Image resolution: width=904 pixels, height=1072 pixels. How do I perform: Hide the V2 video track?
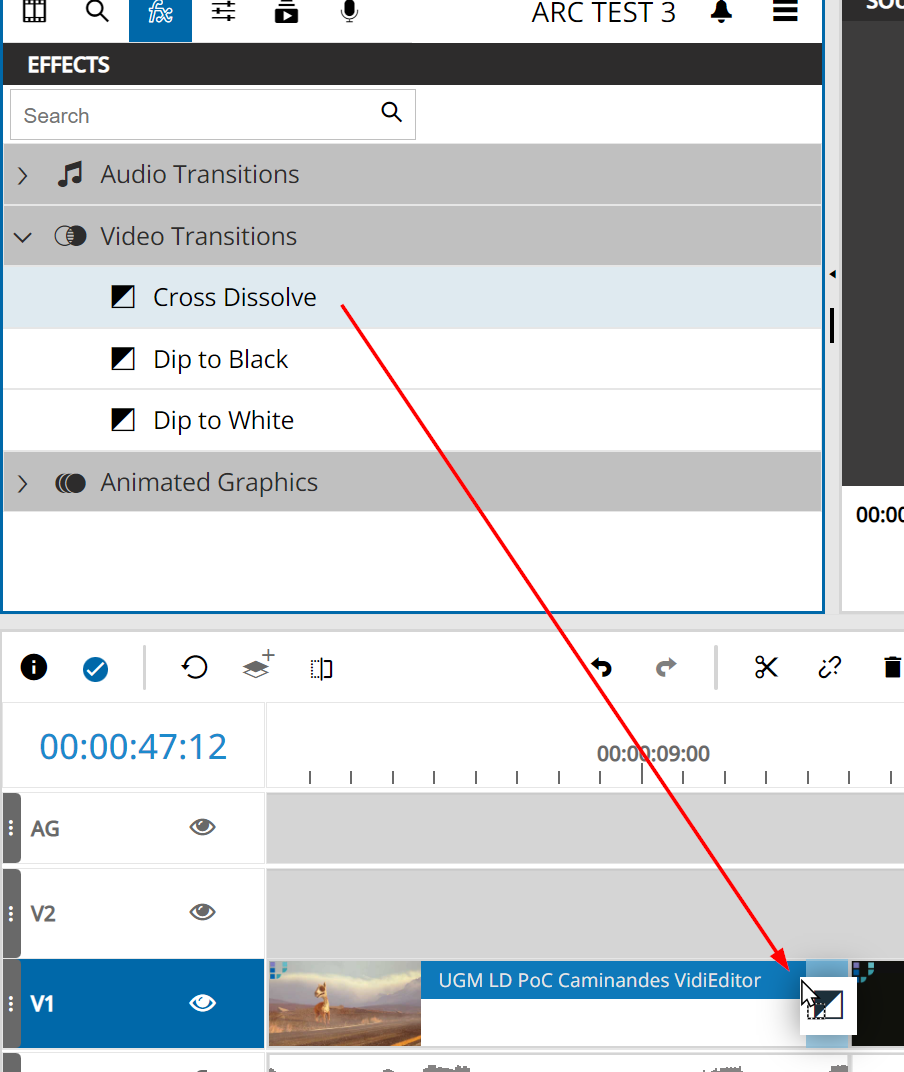pyautogui.click(x=202, y=912)
